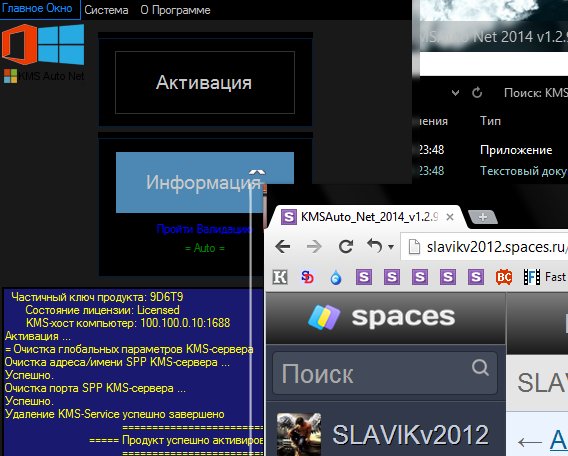Open the dropdown next to the undo arrow
Viewport: 568px width, 456px height.
point(390,247)
